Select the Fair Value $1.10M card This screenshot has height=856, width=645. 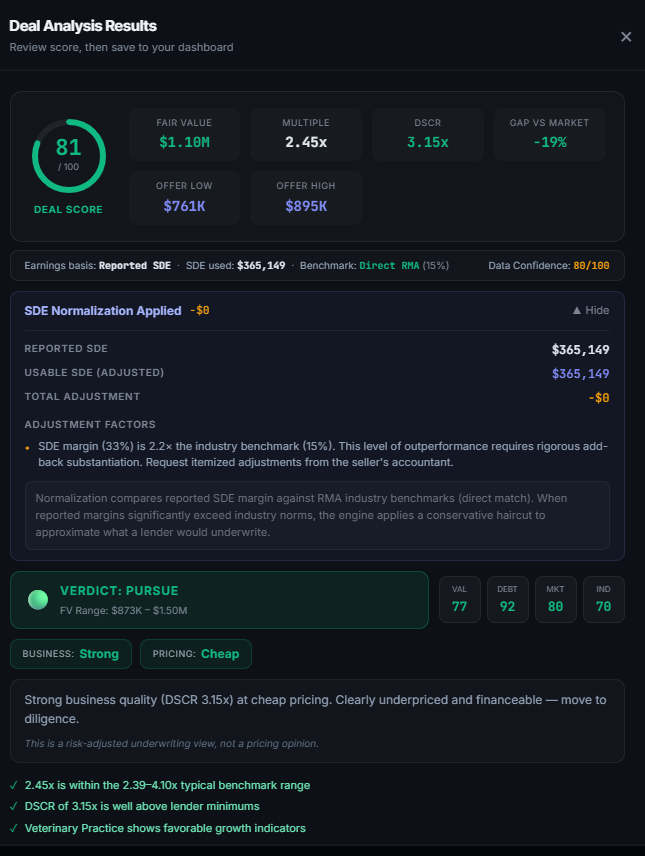pyautogui.click(x=184, y=134)
